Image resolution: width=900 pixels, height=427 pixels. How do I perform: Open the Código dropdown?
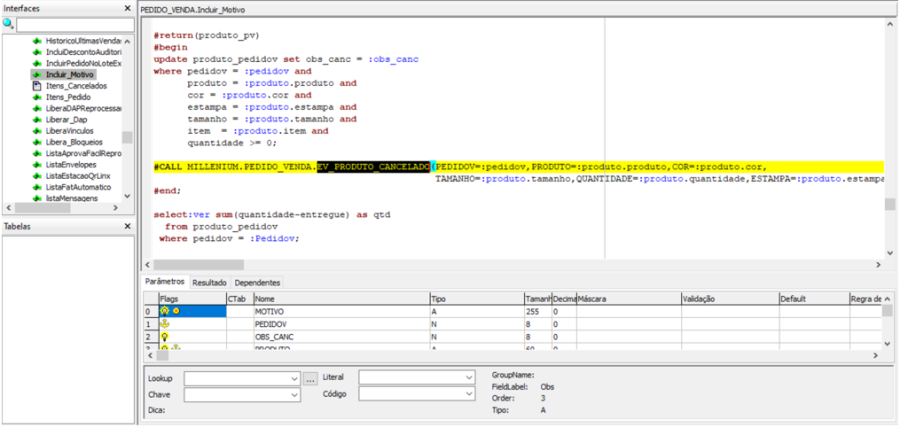coord(467,394)
